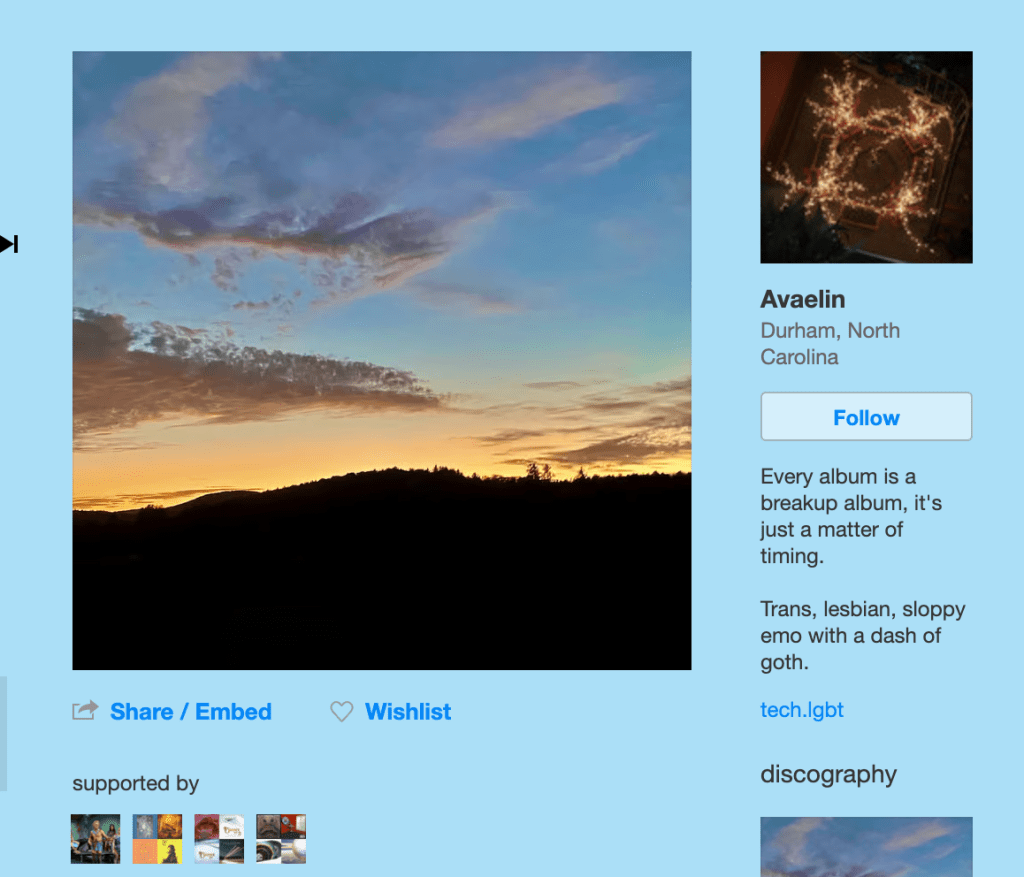View supporter avatar with red lips tile
Screen dimensions: 1024x877
point(219,838)
